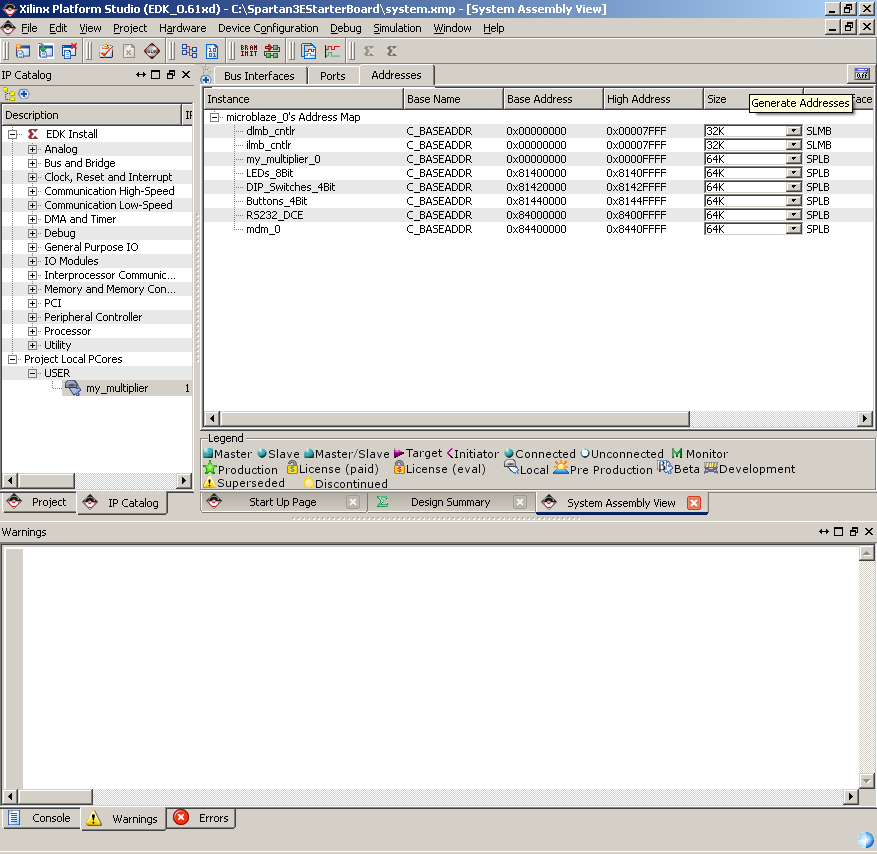Switch to the Ports tab
Screen dimensions: 877x854
coord(332,76)
